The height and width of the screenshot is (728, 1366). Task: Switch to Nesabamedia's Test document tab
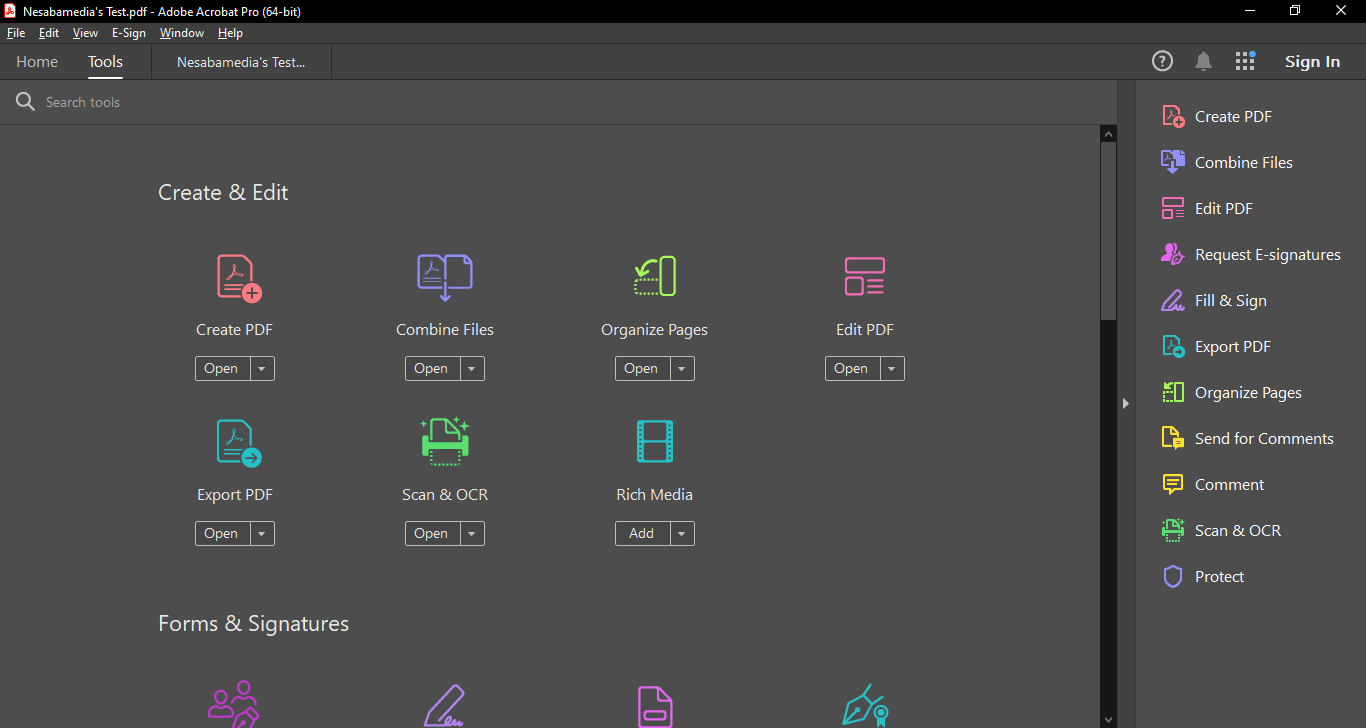[241, 62]
